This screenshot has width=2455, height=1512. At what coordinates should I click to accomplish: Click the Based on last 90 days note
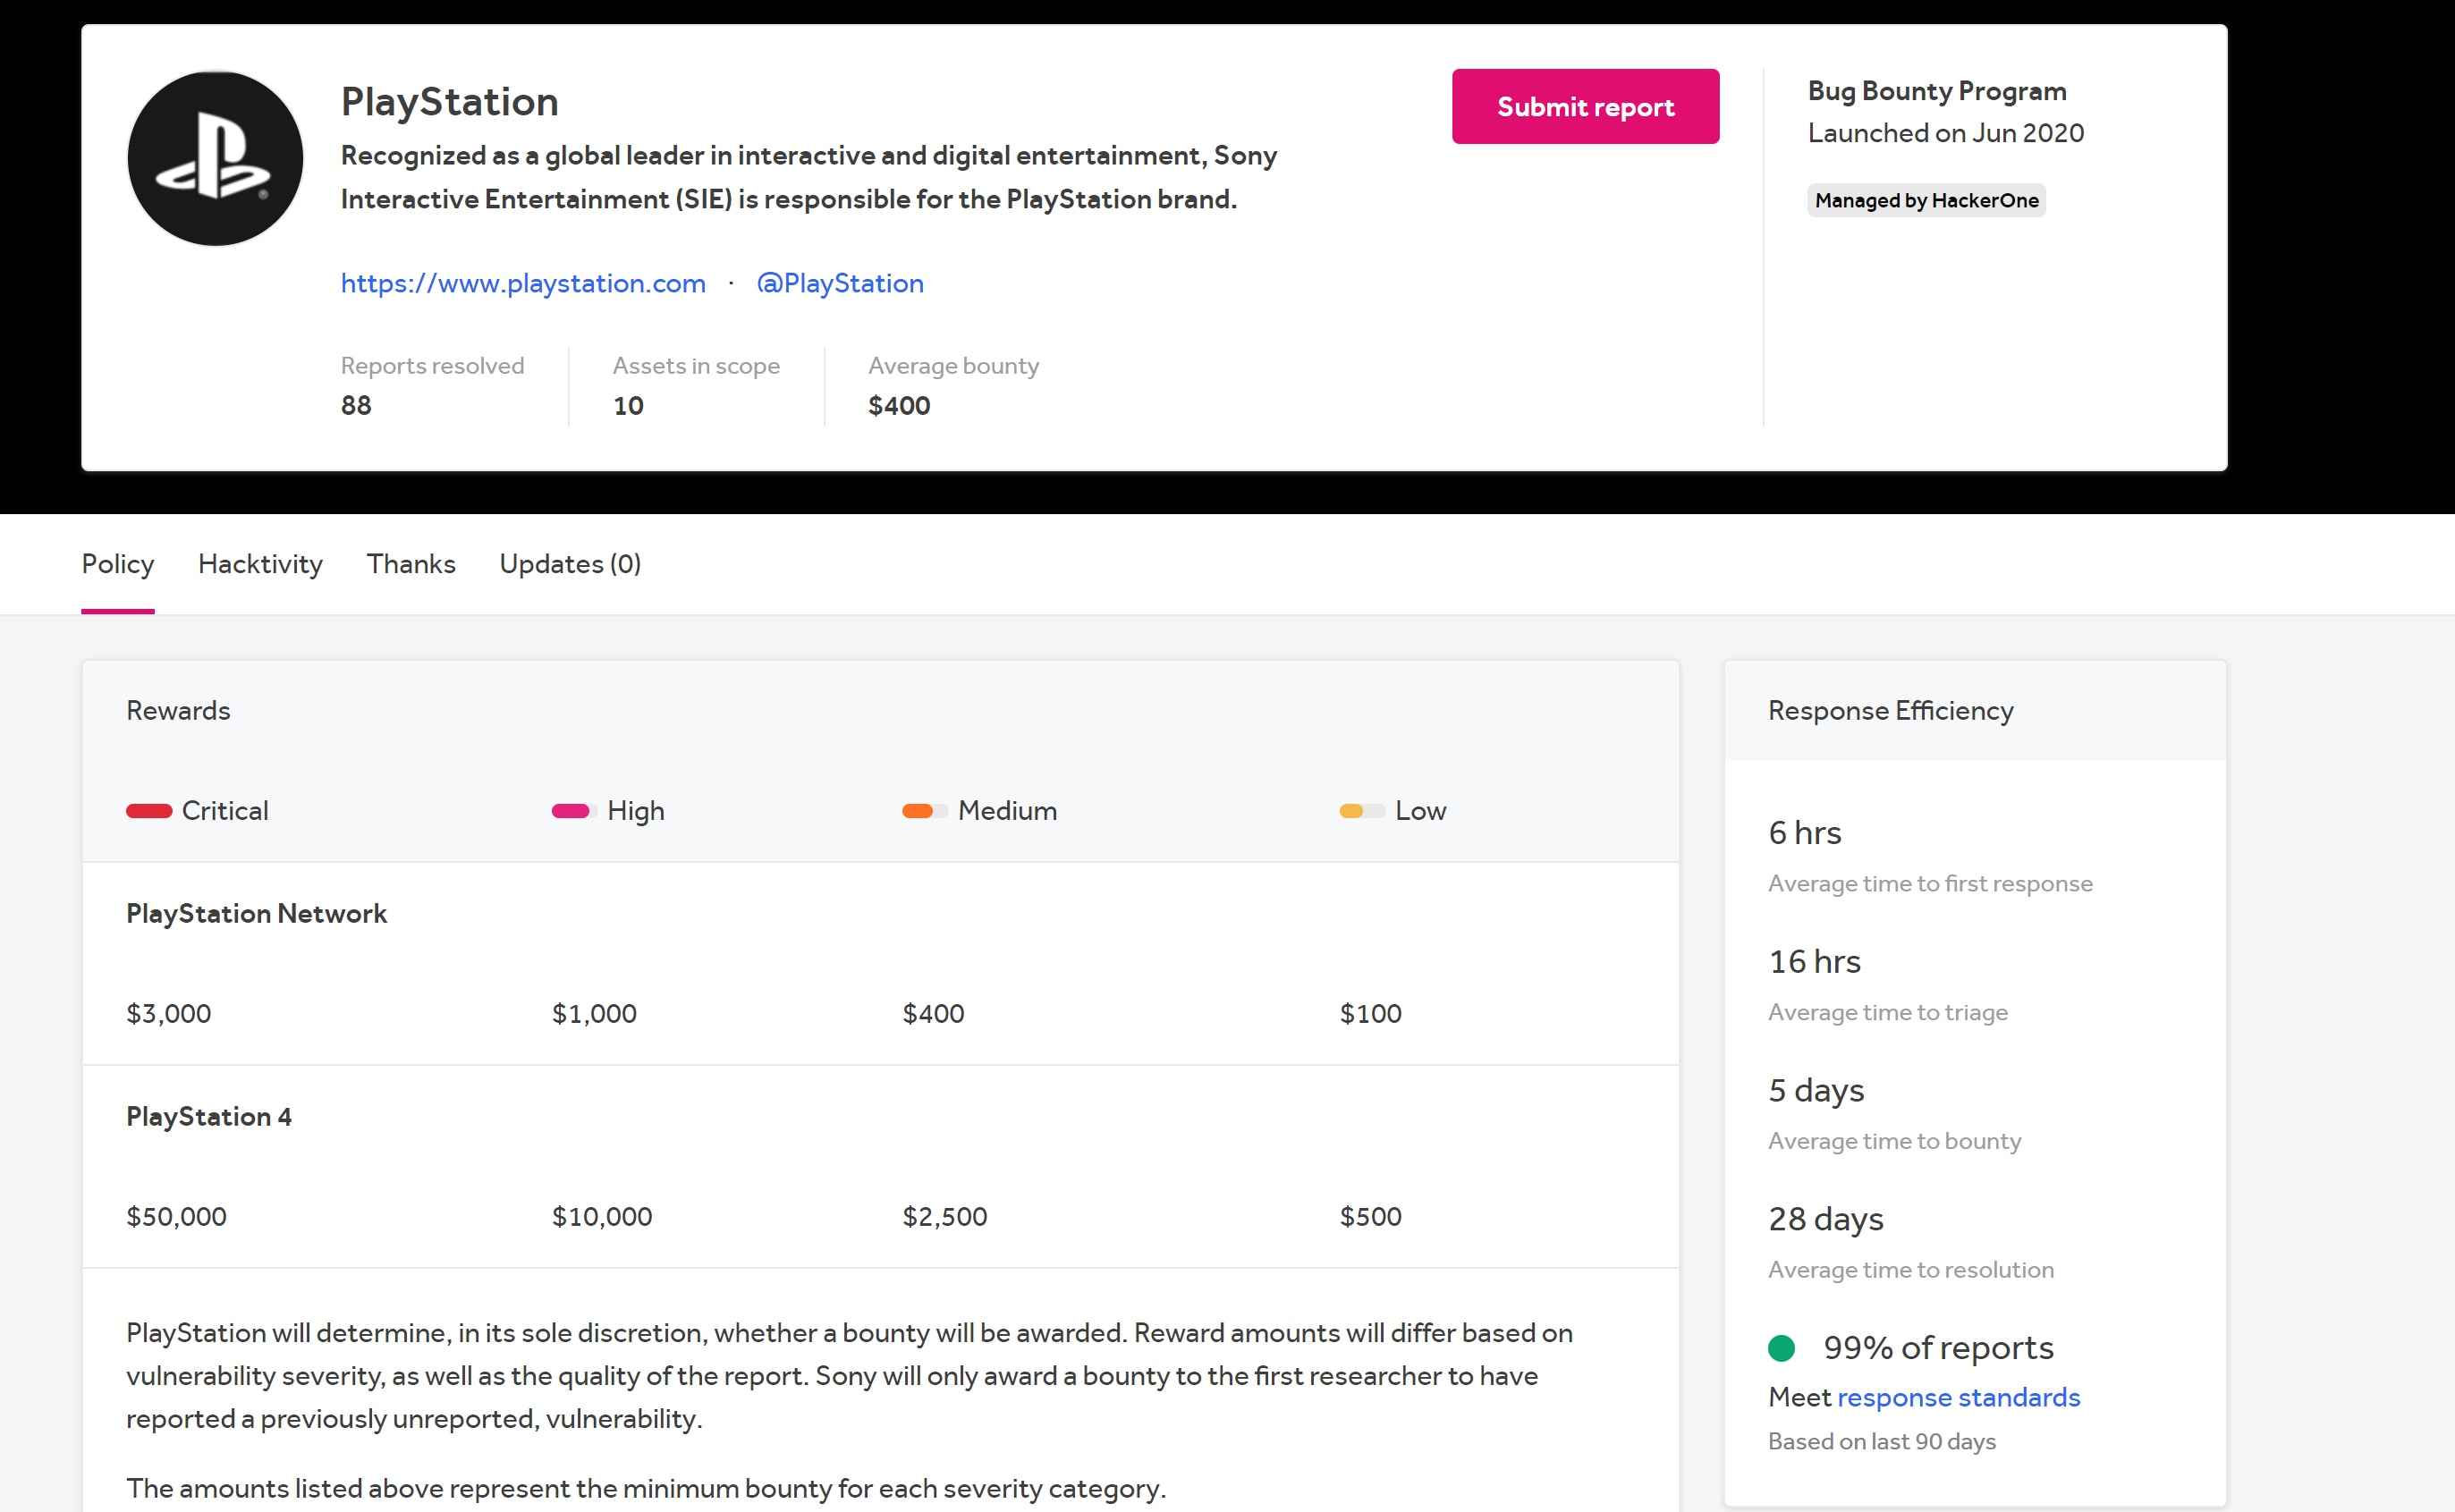point(1882,1442)
